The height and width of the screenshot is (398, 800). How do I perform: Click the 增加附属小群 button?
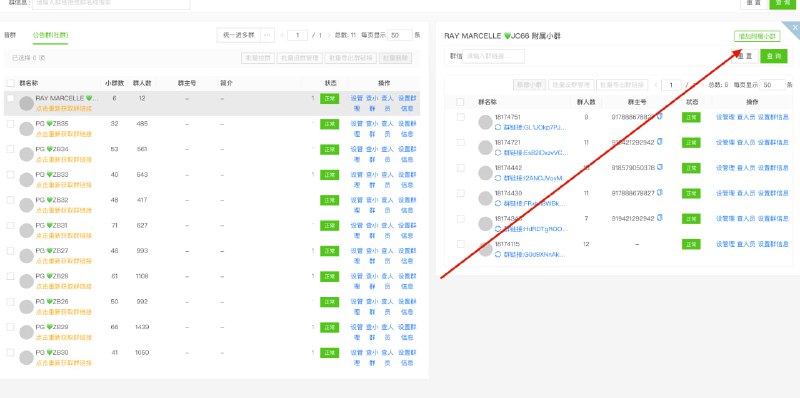(757, 36)
